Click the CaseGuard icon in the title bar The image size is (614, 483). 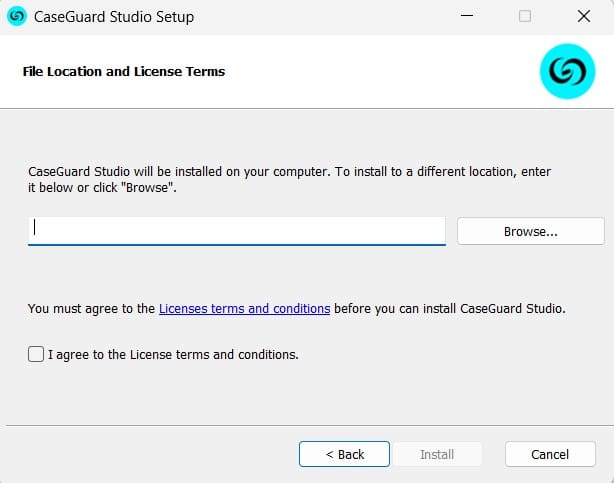coord(17,17)
